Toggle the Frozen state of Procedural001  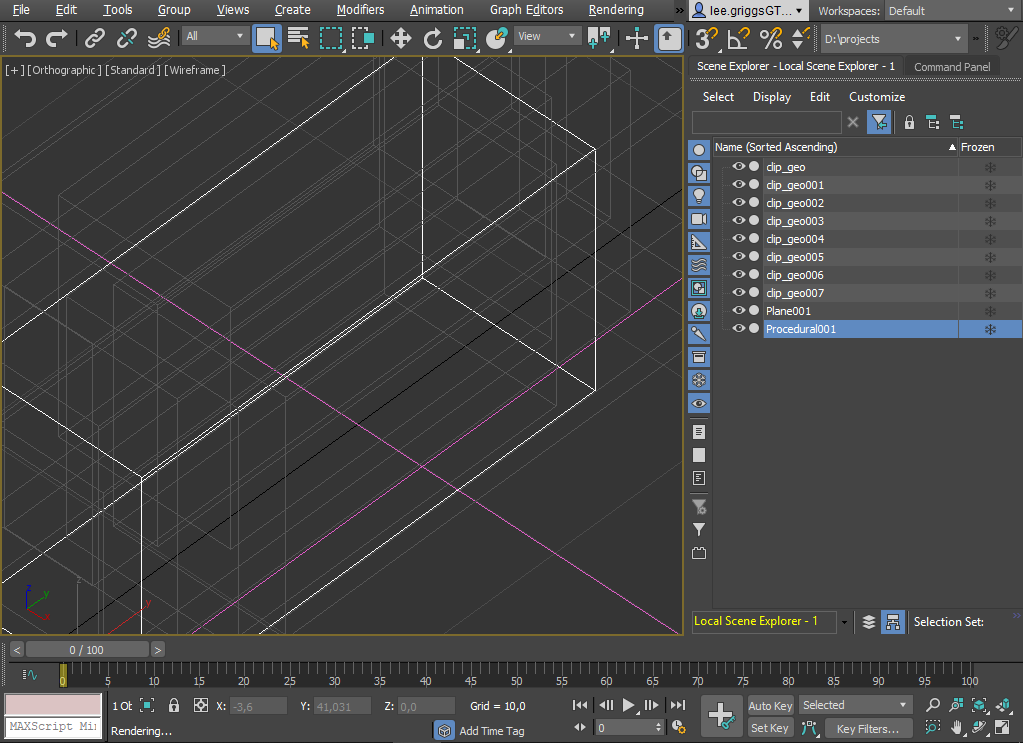[990, 329]
